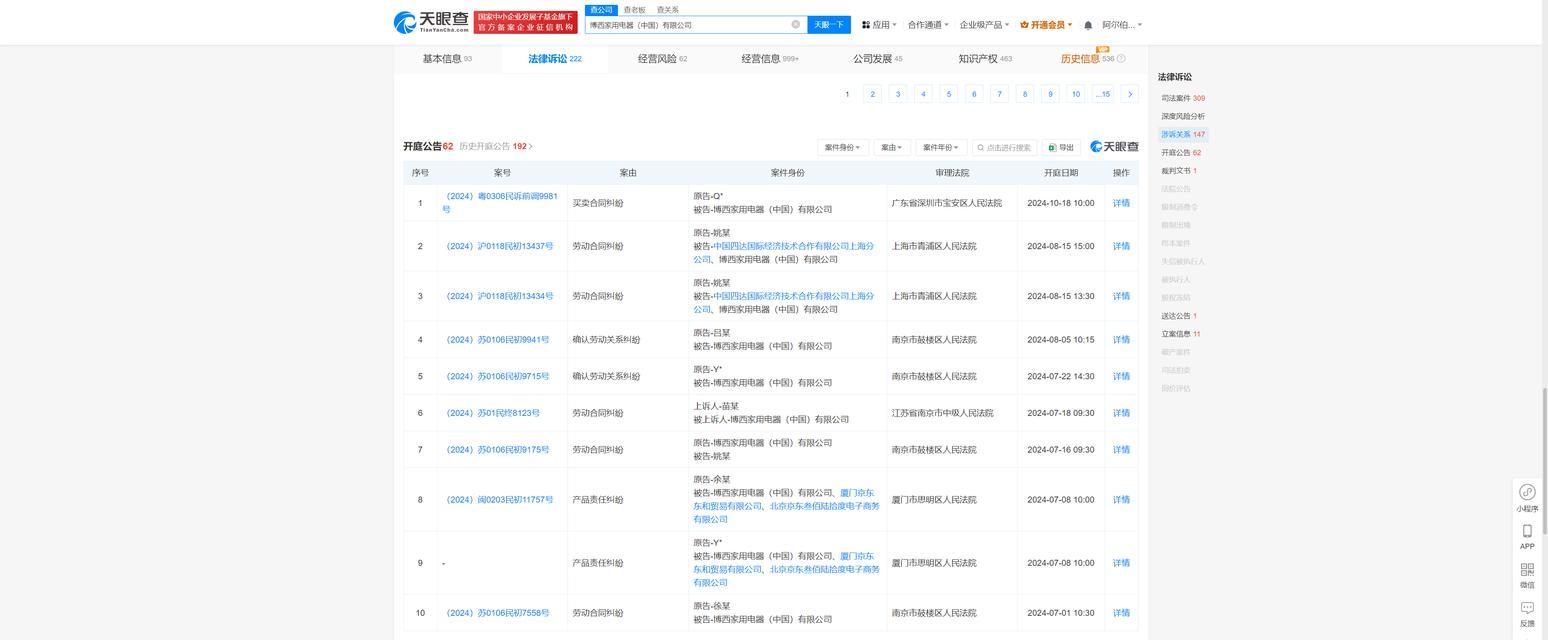1548x640 pixels.
Task: Switch to 经营风险 tab
Action: [x=662, y=59]
